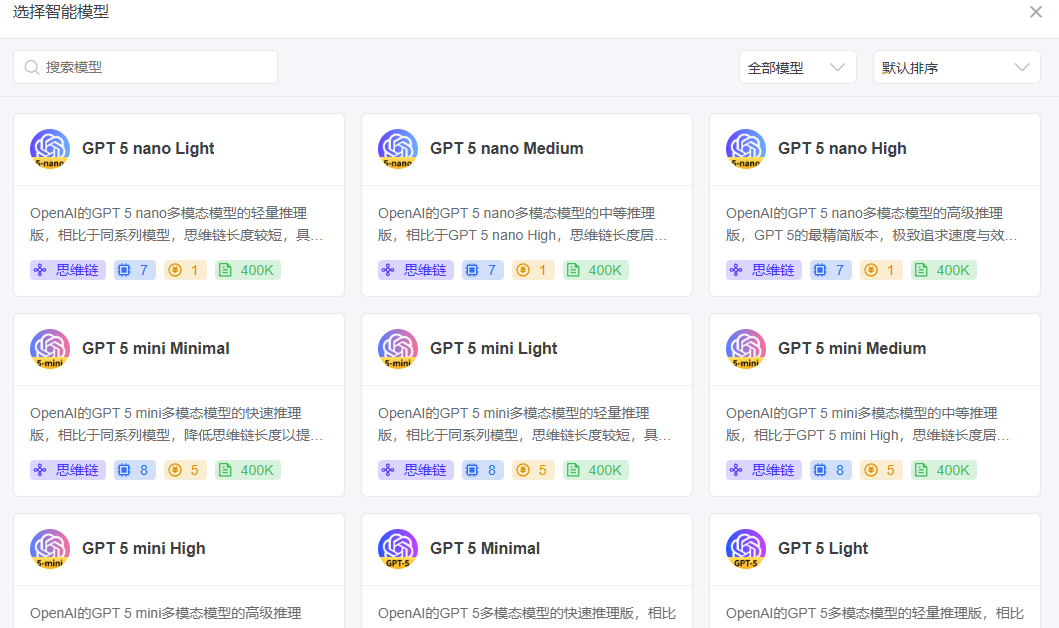The height and width of the screenshot is (628, 1059).
Task: Click coin badge 5 on GPT 5 mini Light
Action: (x=533, y=470)
